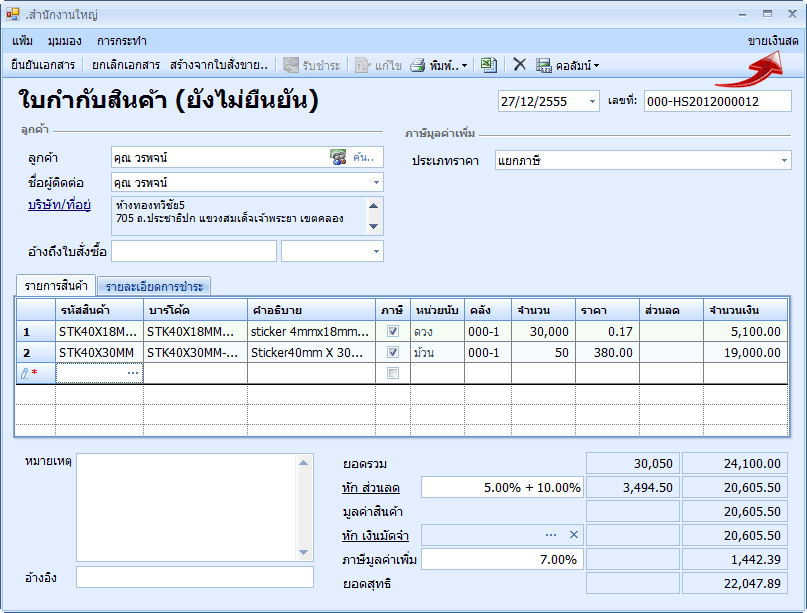The height and width of the screenshot is (613, 807).
Task: Click the document number field
Action: click(x=716, y=102)
